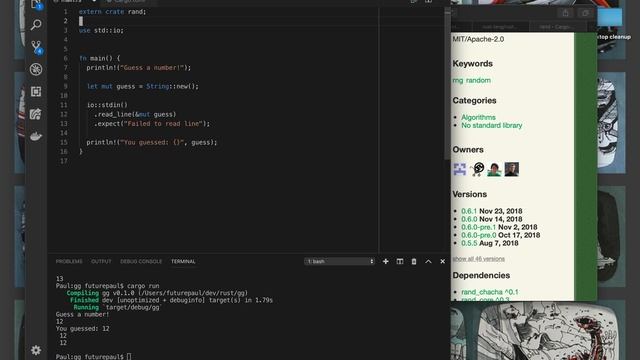Maximize the panel with up chevron
The width and height of the screenshot is (640, 360).
[428, 261]
